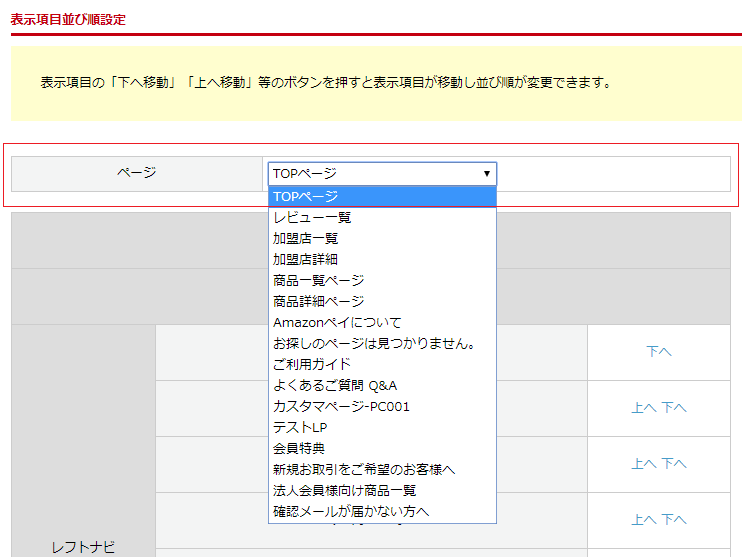
Task: Click 下へ link in the last visible row
Action: (674, 520)
